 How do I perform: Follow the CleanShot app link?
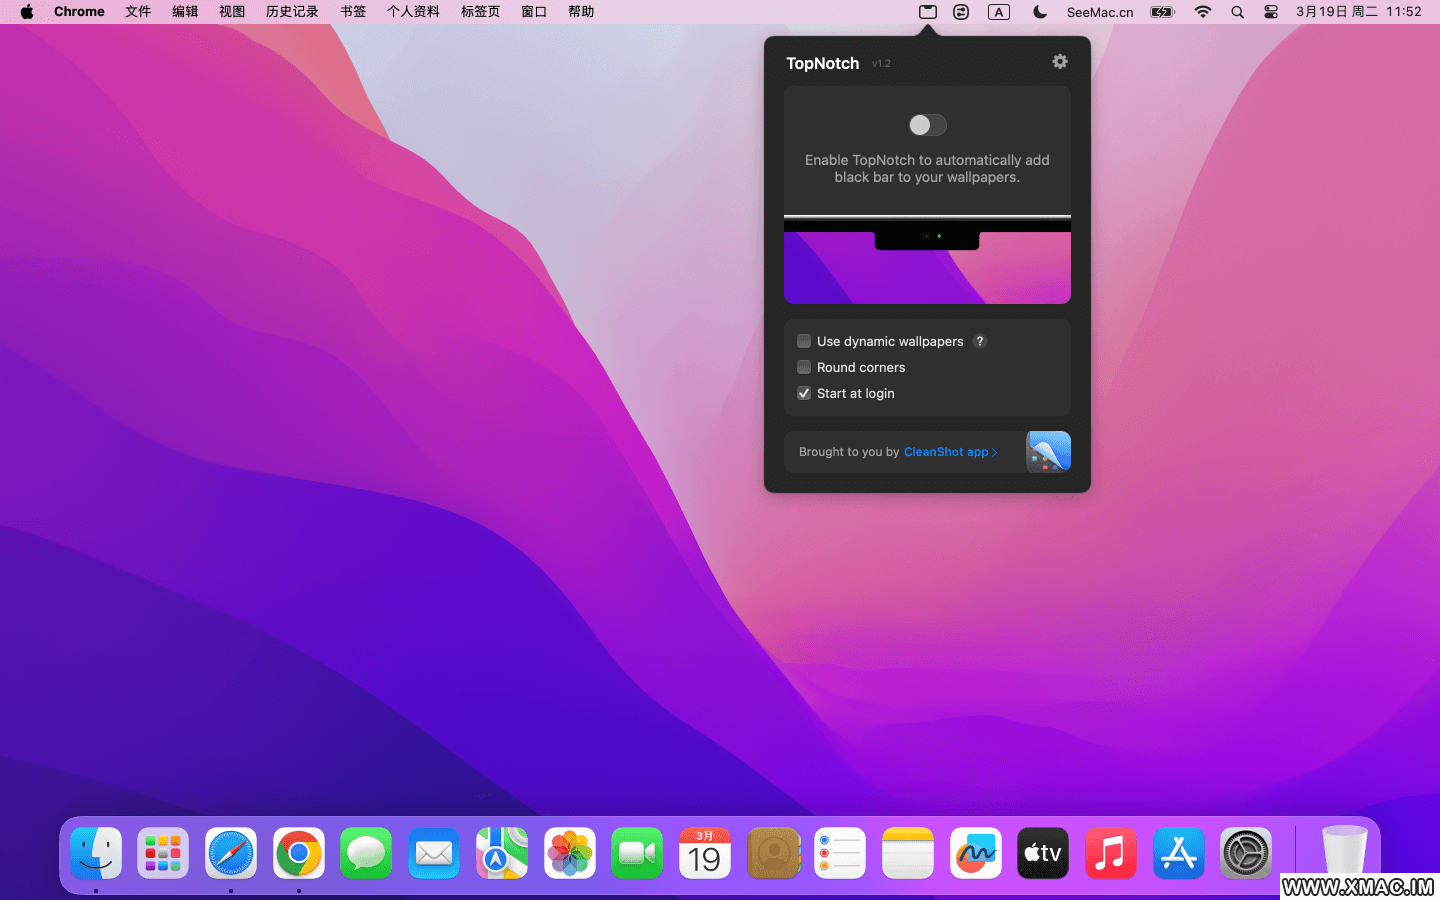point(950,452)
